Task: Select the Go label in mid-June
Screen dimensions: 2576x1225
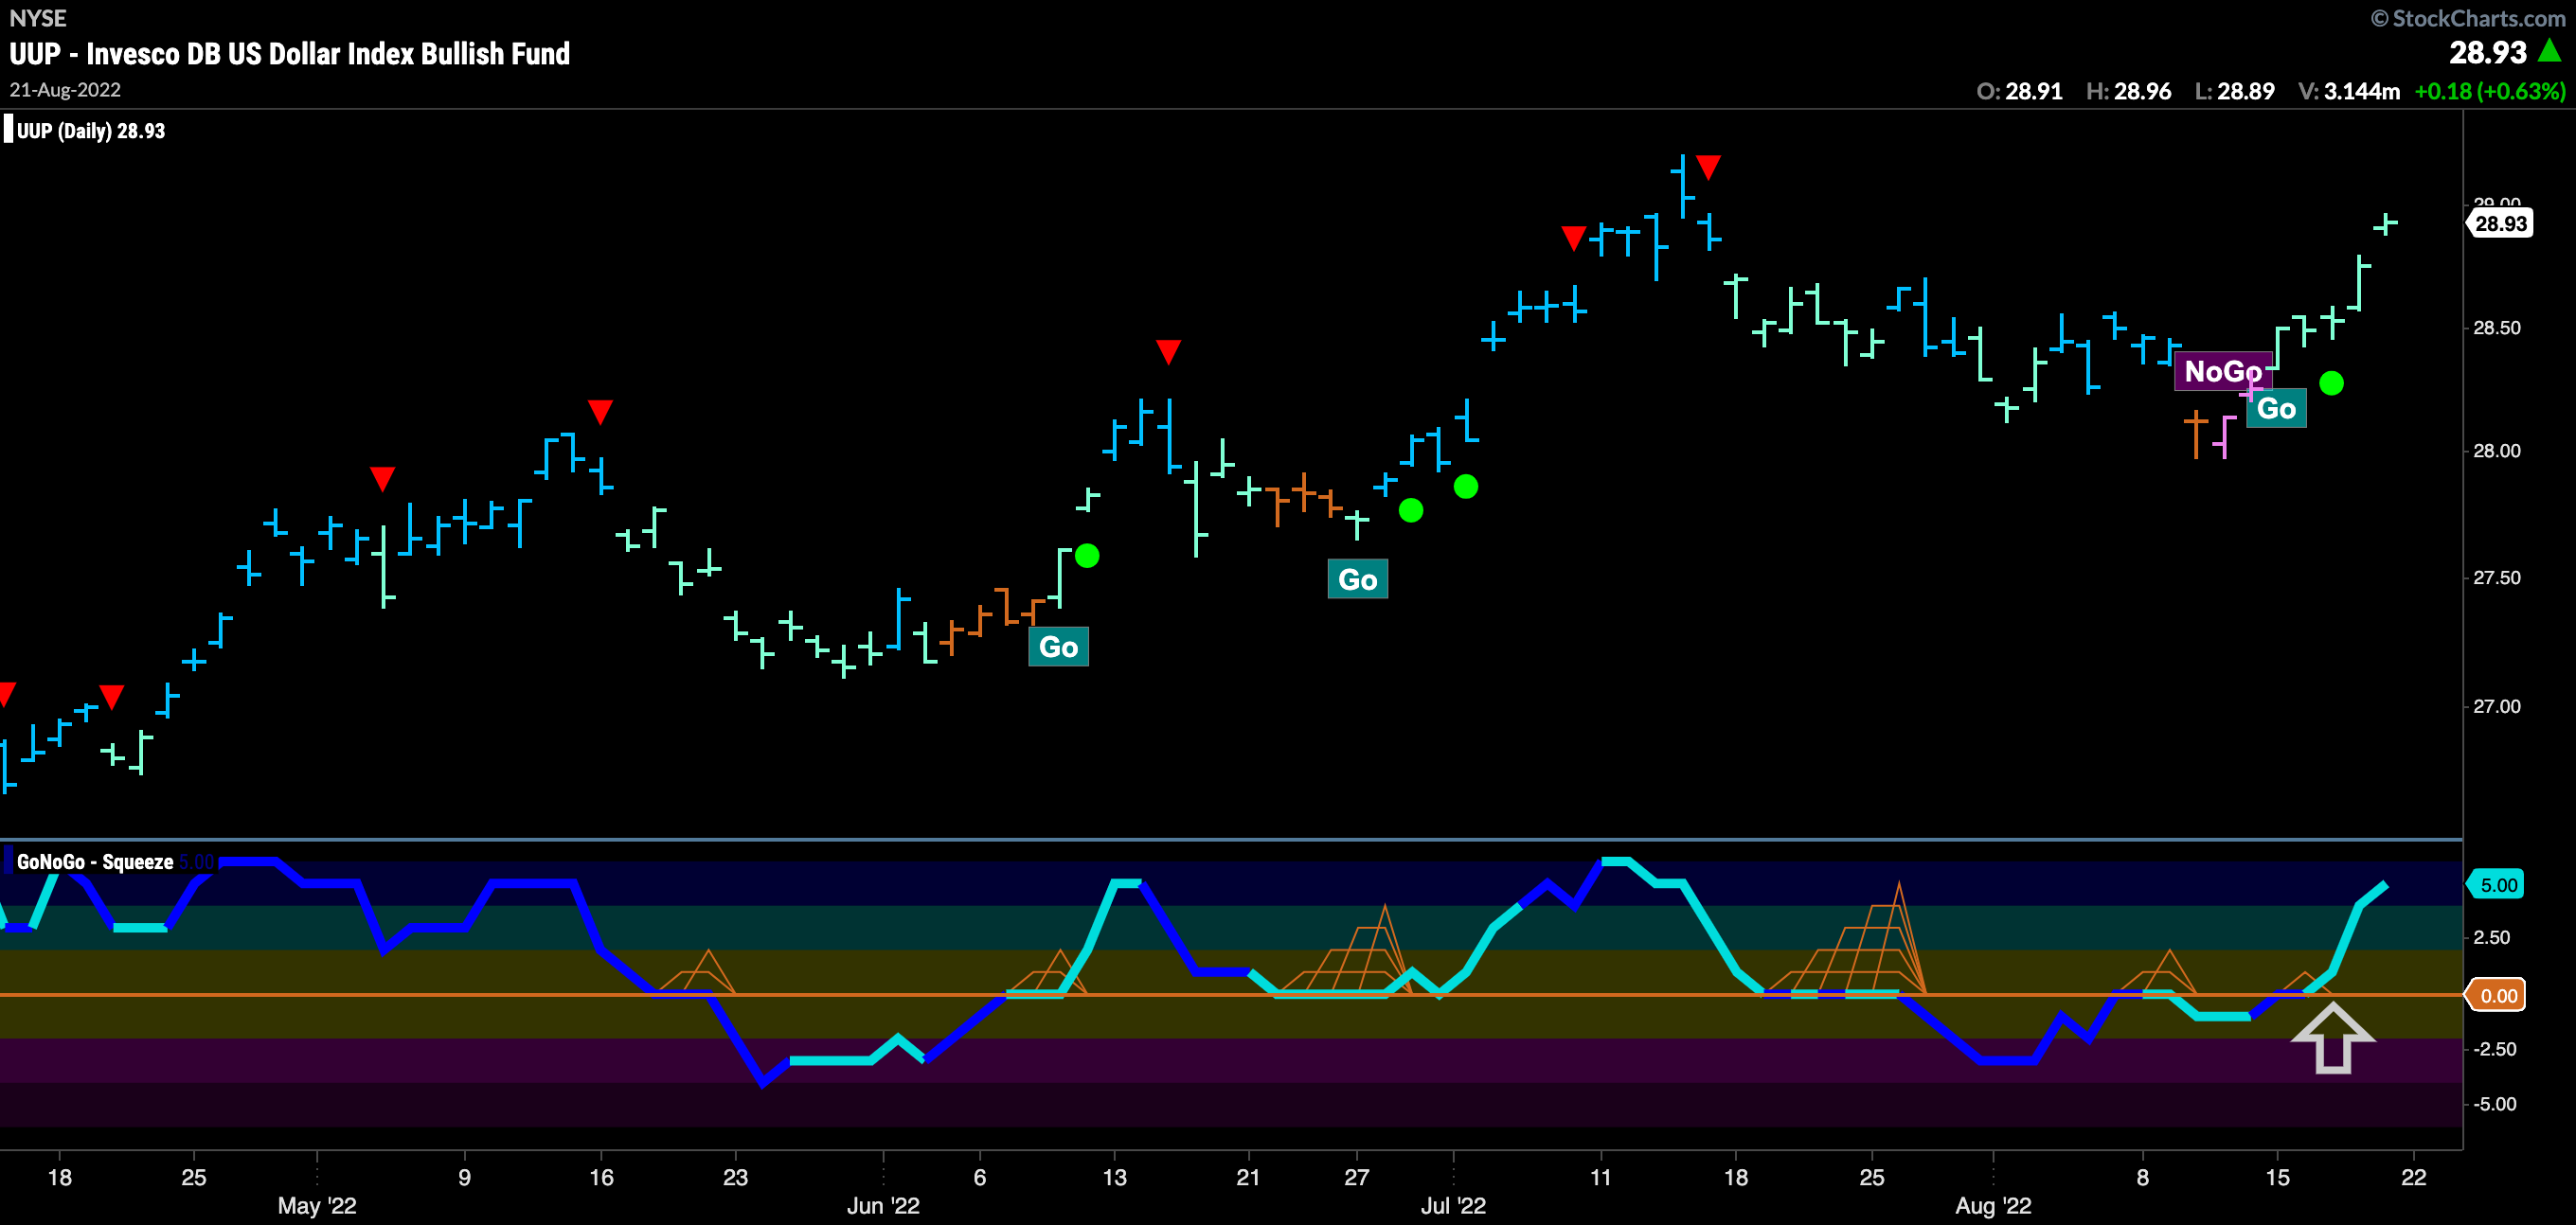Action: pyautogui.click(x=1058, y=647)
